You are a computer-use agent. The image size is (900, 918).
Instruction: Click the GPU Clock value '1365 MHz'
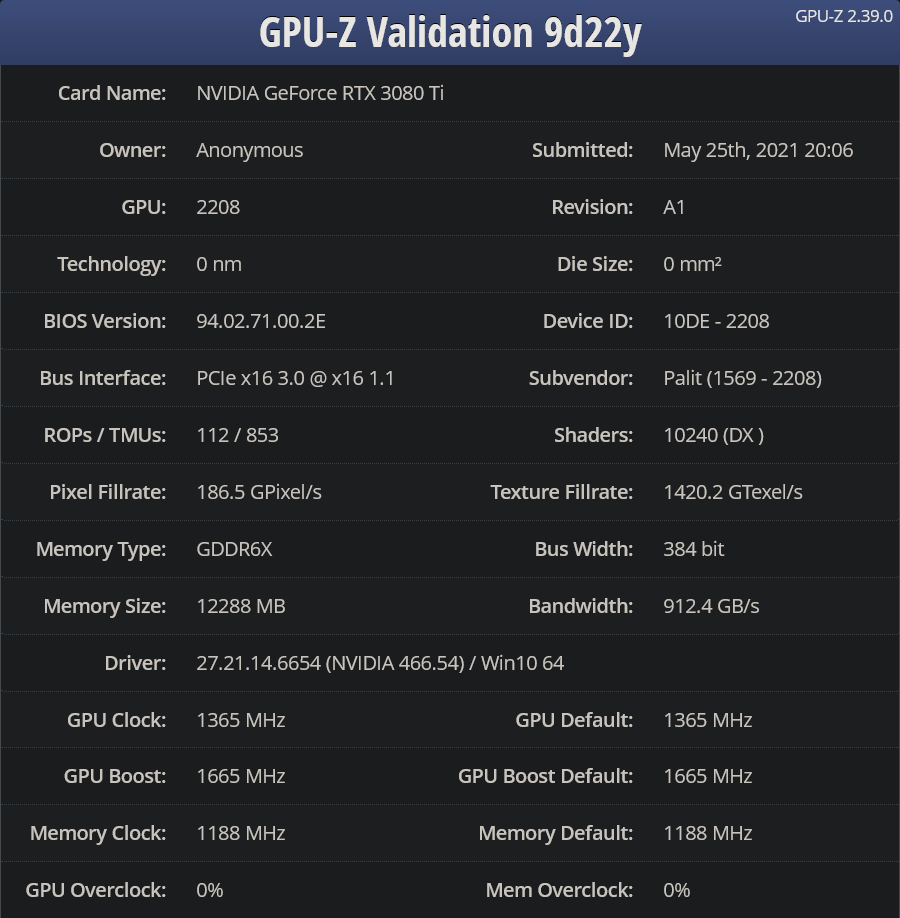pos(241,720)
